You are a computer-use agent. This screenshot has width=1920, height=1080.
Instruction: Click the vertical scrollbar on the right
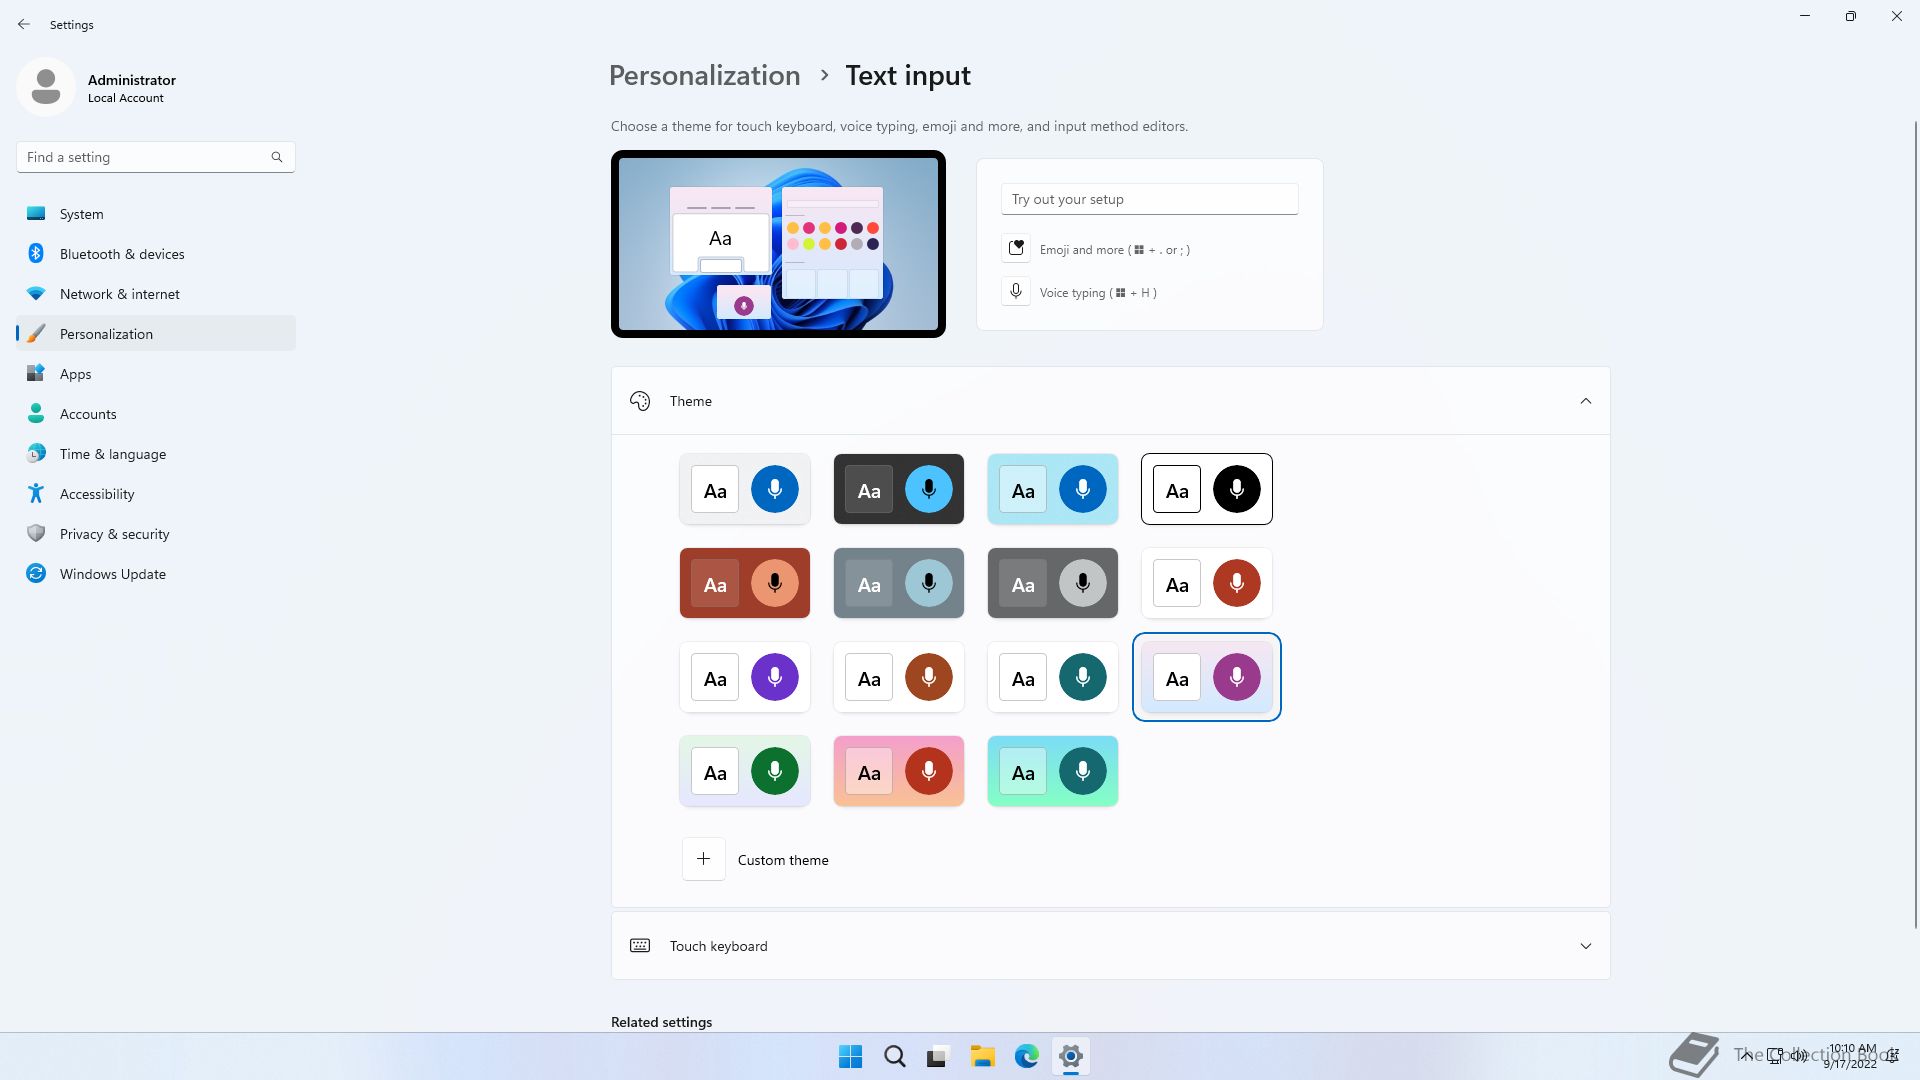(x=1915, y=525)
